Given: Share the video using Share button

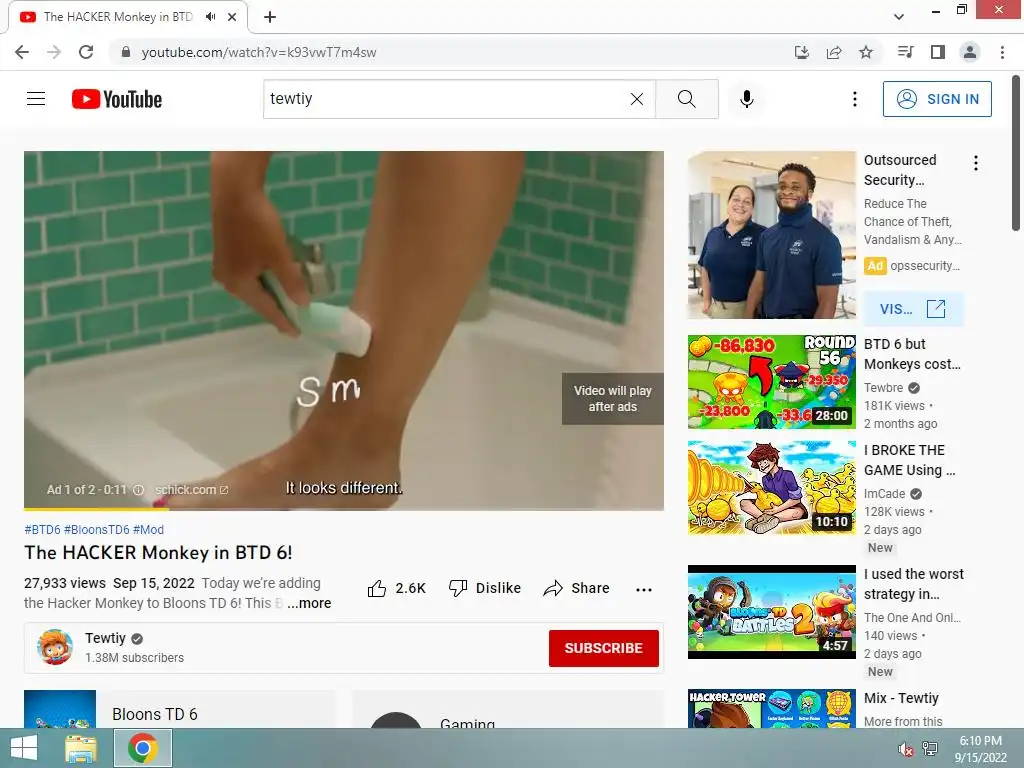Looking at the screenshot, I should coord(577,588).
